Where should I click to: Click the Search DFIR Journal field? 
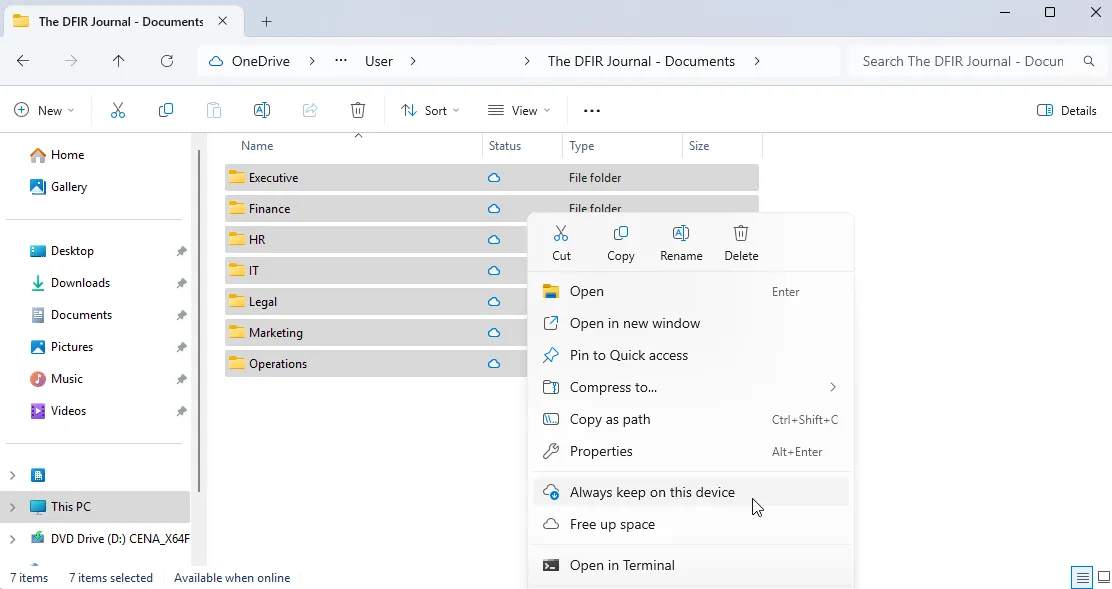click(x=962, y=61)
